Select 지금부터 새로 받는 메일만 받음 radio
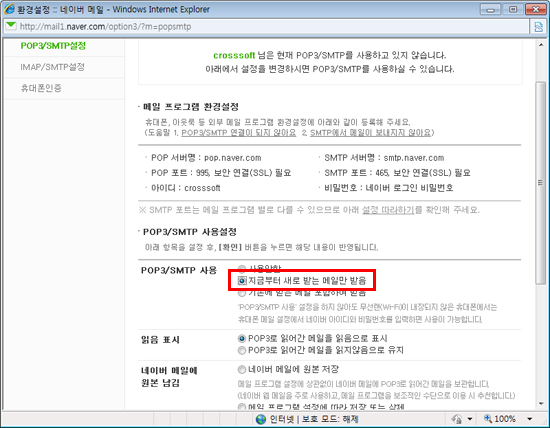550x428 pixels. (x=242, y=281)
